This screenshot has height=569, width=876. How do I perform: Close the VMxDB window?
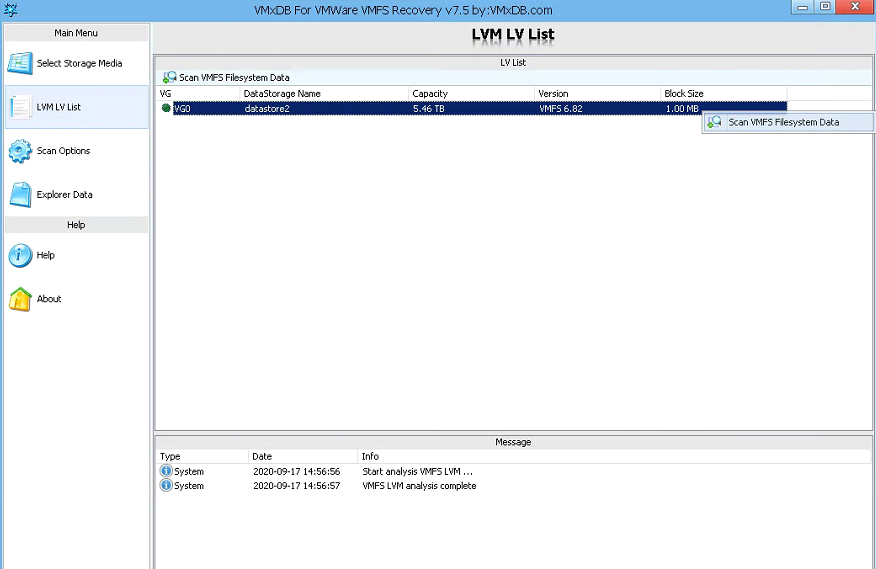[x=855, y=7]
